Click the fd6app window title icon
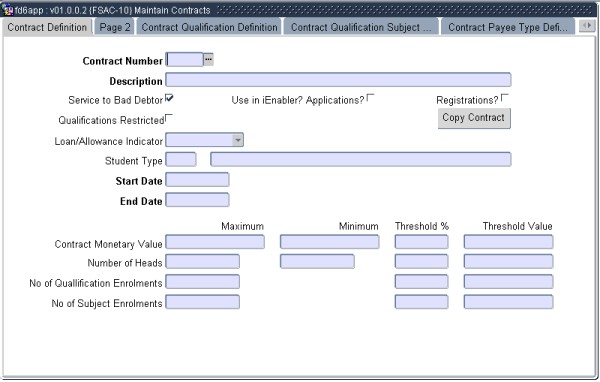600x382 pixels. click(x=7, y=10)
